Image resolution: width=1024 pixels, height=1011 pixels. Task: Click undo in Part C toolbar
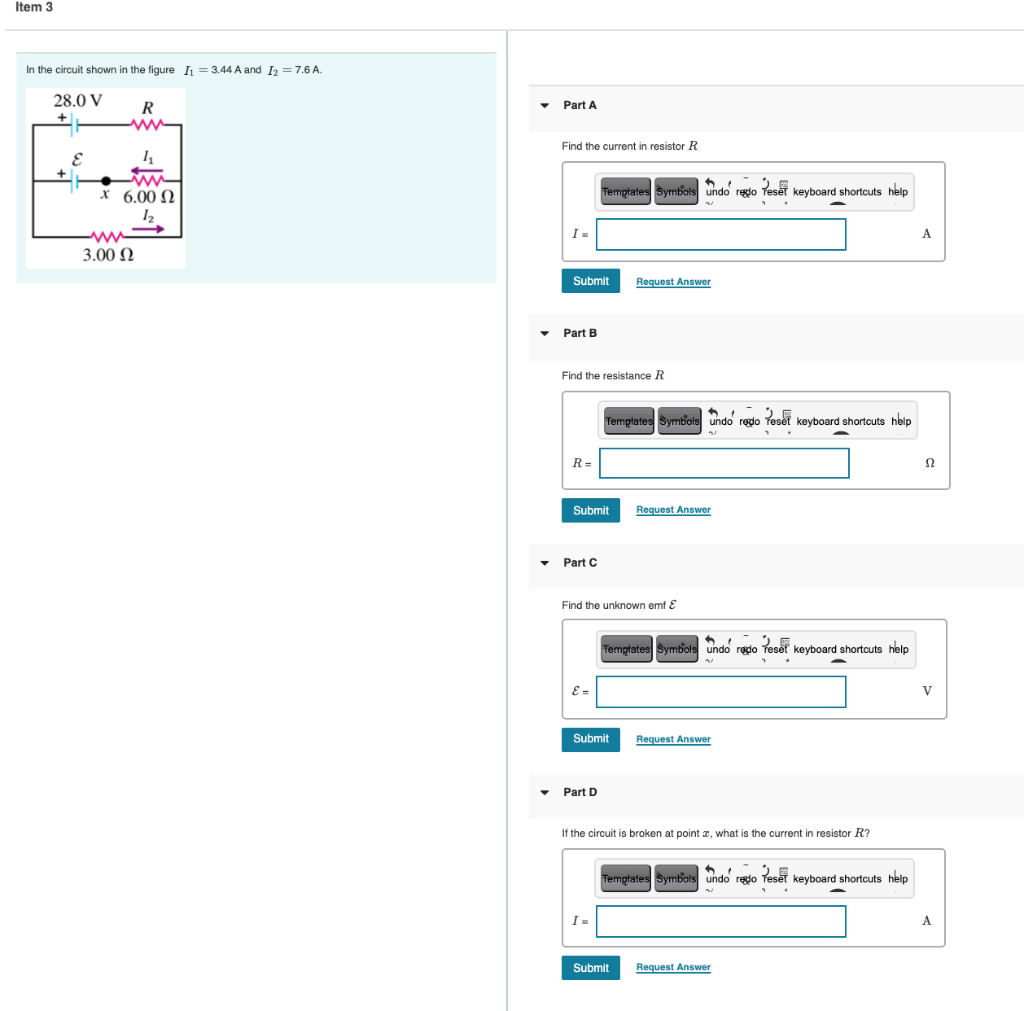point(718,649)
